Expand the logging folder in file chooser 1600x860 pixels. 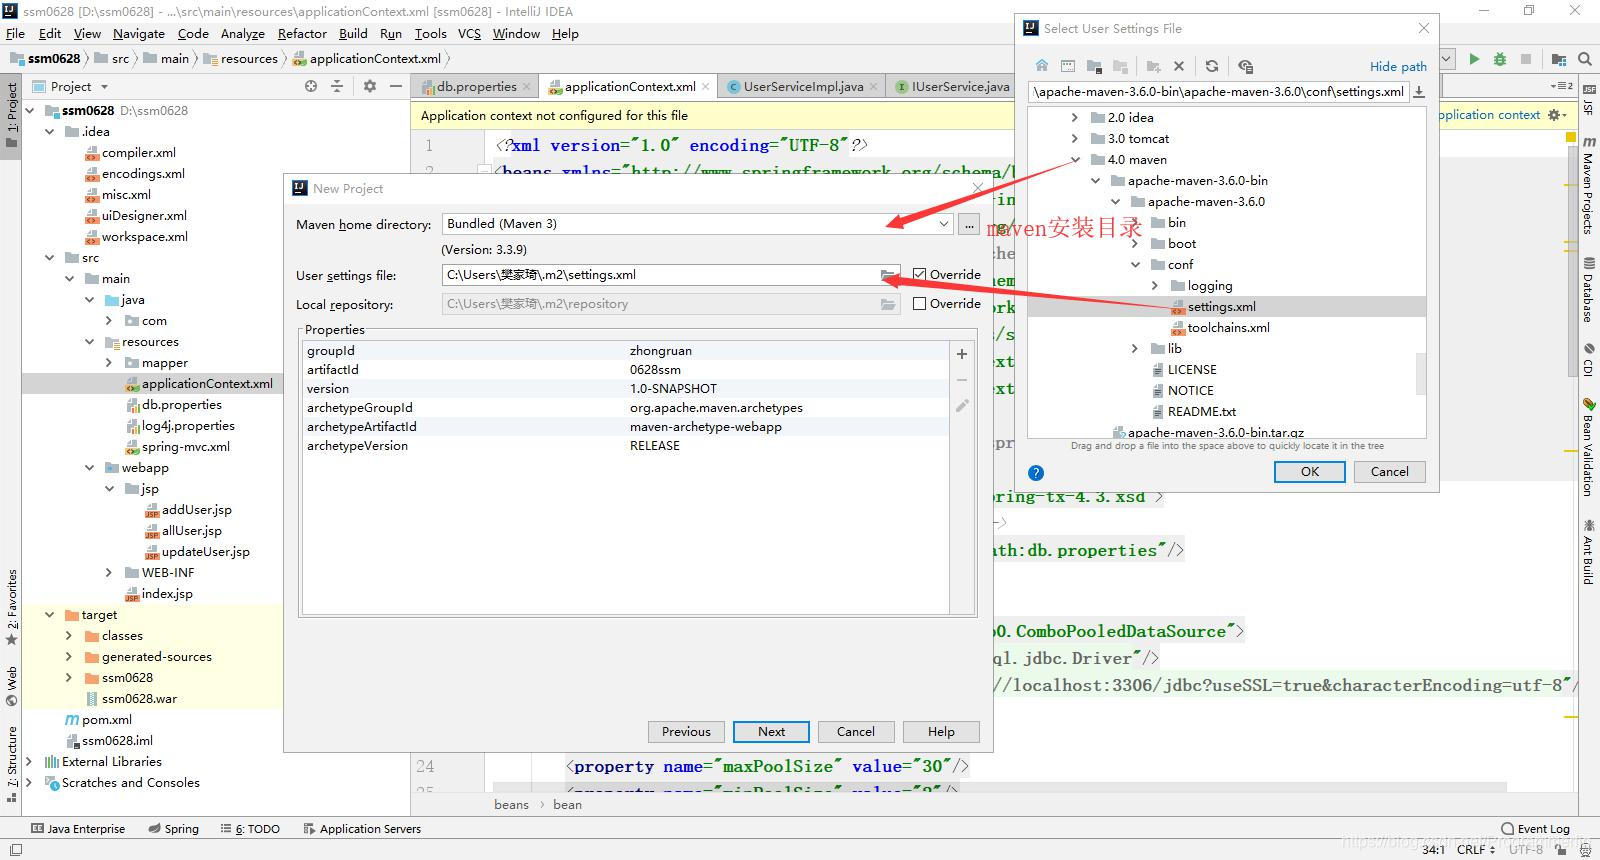(1155, 285)
